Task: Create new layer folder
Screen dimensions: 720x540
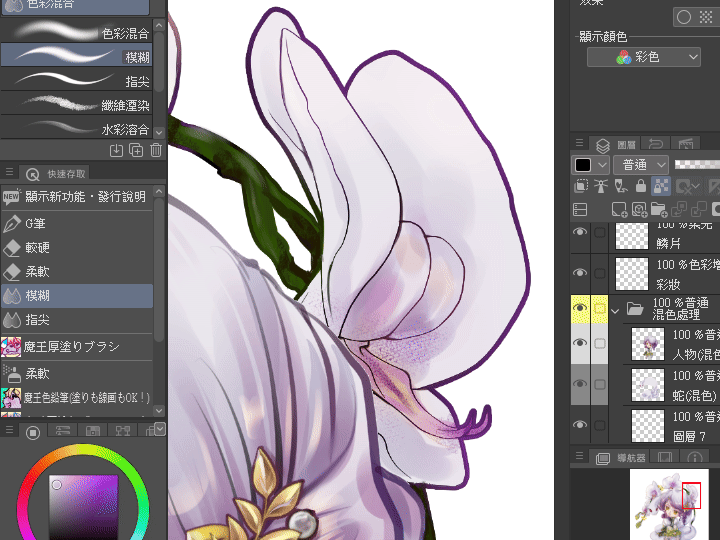Action: (x=658, y=210)
